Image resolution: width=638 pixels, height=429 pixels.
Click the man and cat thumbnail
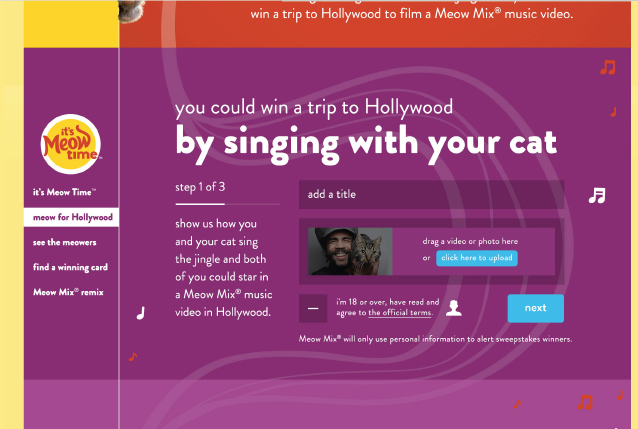pos(350,251)
